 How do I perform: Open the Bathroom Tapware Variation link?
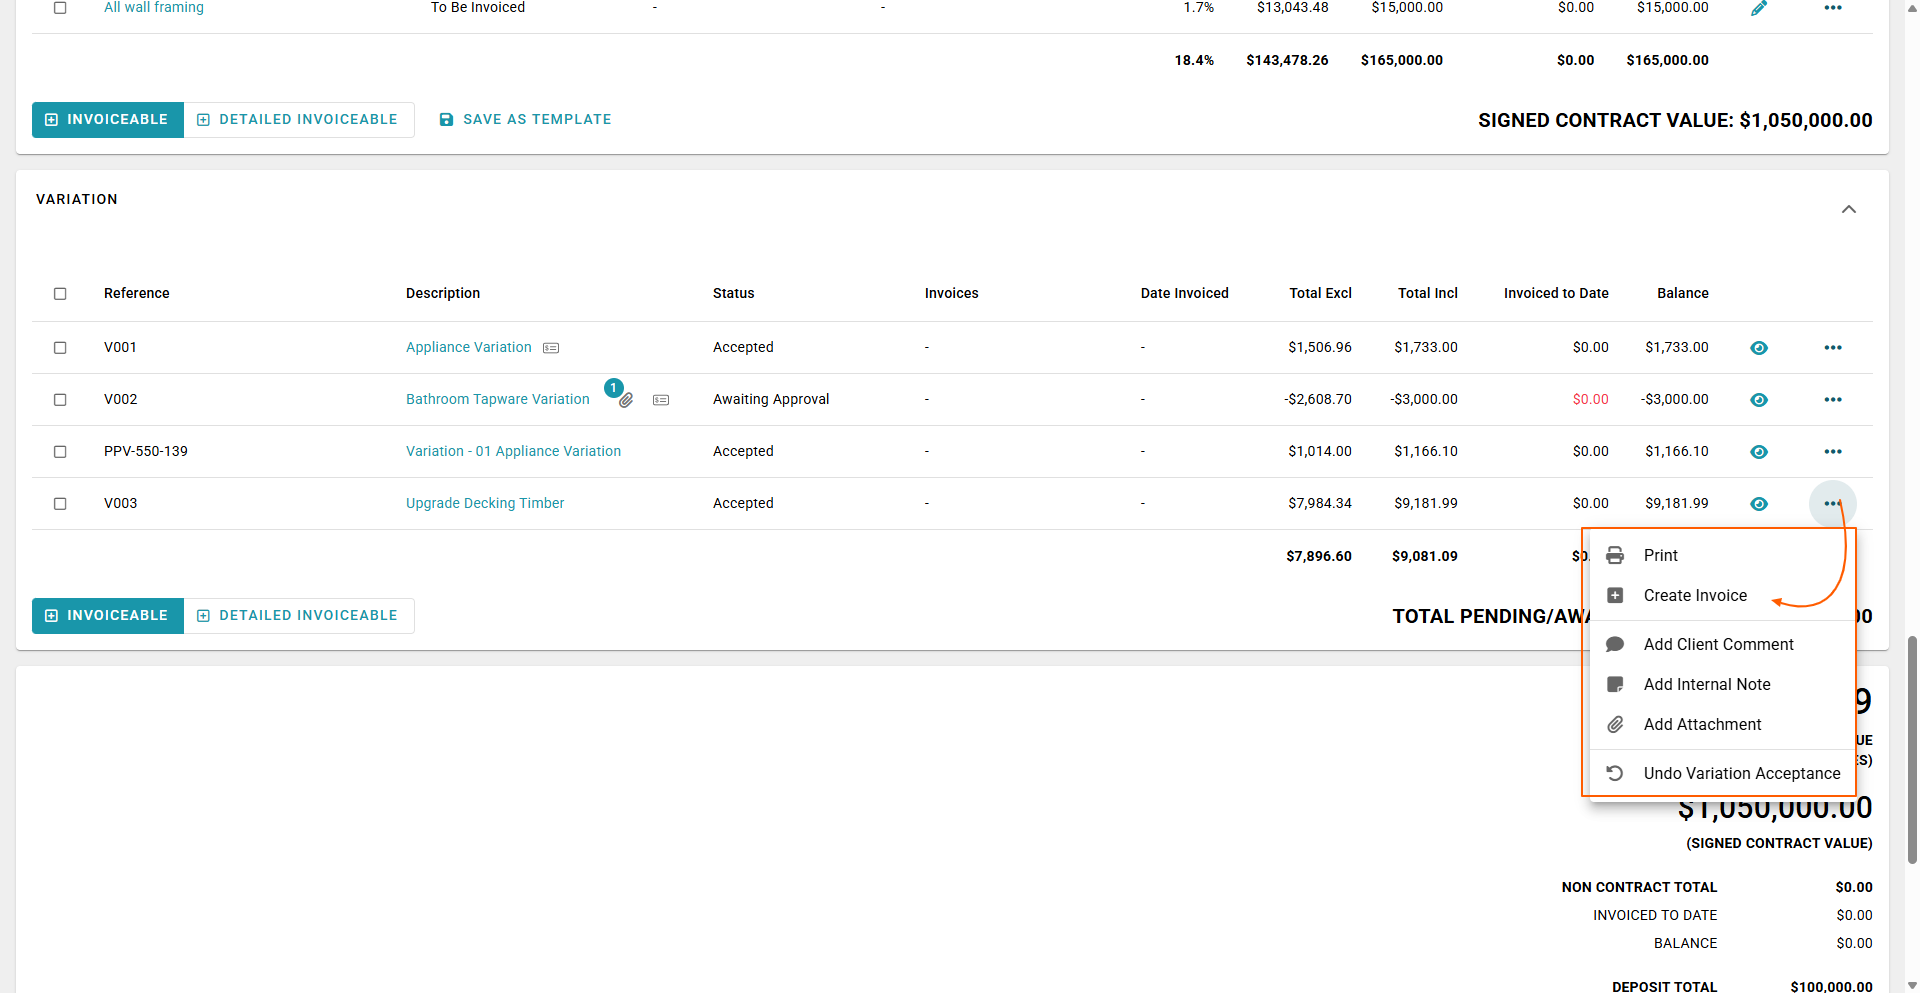[x=498, y=399]
